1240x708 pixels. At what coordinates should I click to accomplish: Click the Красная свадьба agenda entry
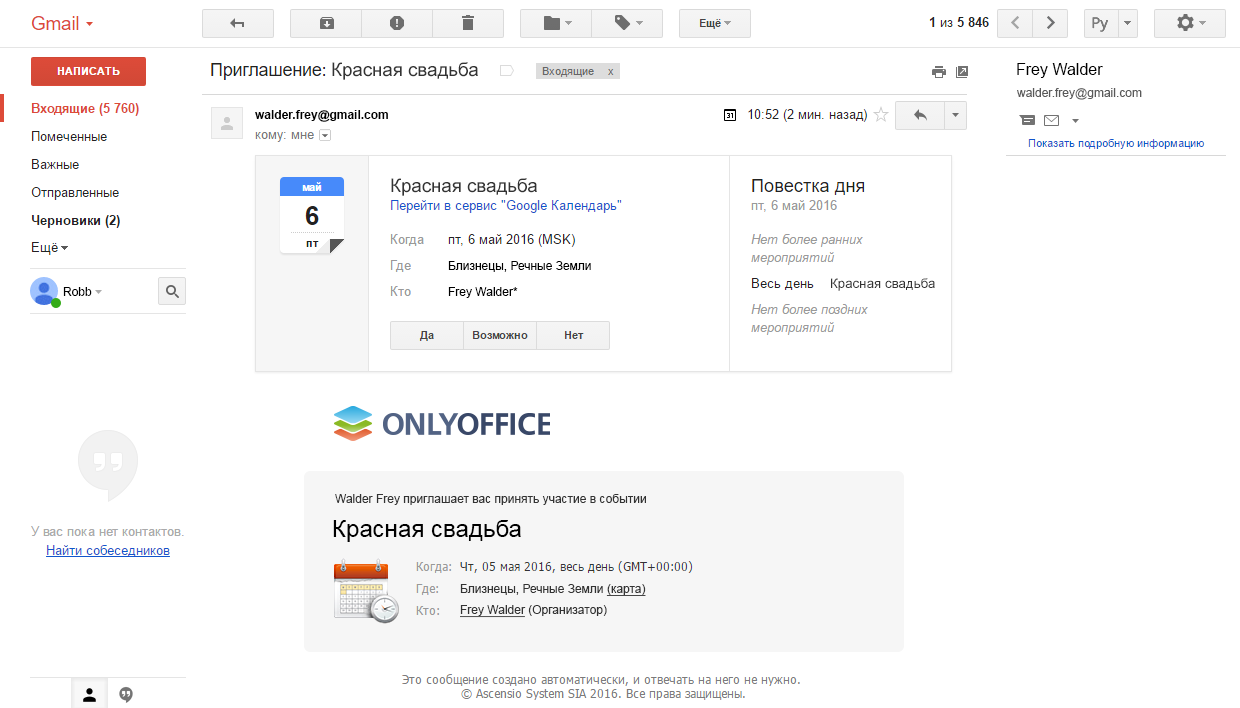tap(882, 284)
